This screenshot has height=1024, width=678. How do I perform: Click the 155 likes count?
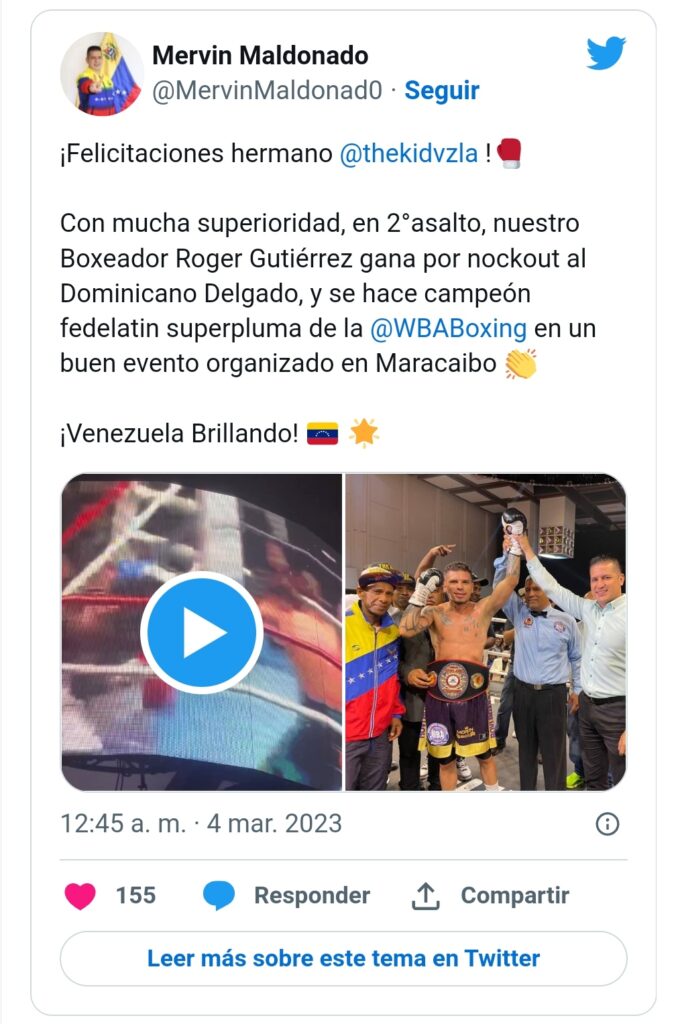pyautogui.click(x=136, y=895)
